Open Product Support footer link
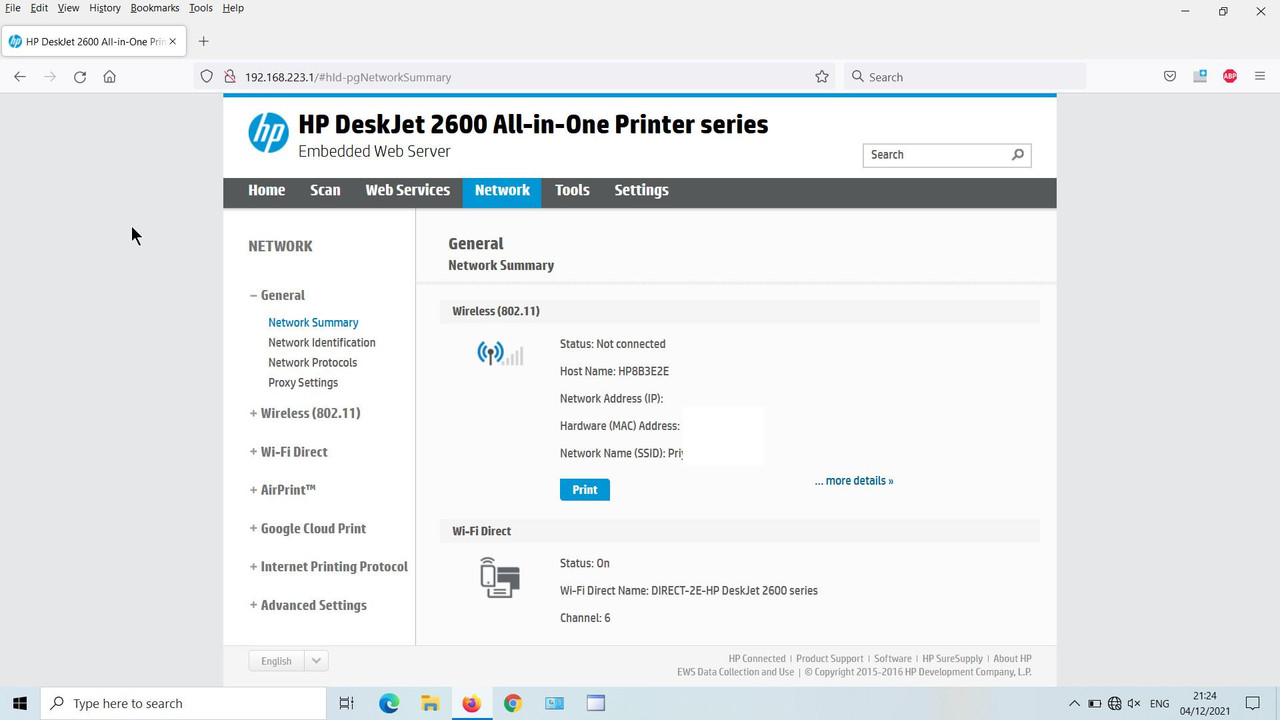This screenshot has width=1280, height=720. coord(830,659)
